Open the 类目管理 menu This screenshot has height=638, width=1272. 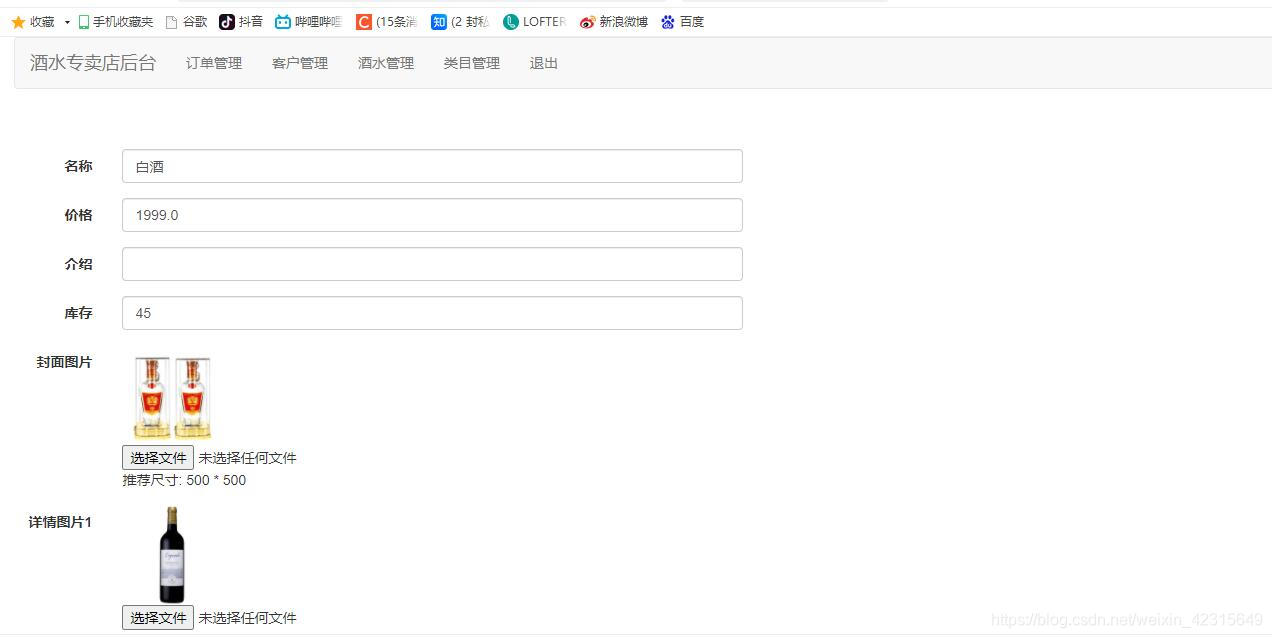(472, 63)
